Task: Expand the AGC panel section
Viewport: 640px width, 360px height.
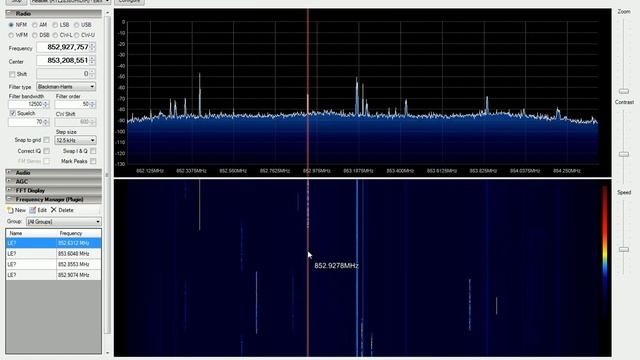Action: coord(9,181)
